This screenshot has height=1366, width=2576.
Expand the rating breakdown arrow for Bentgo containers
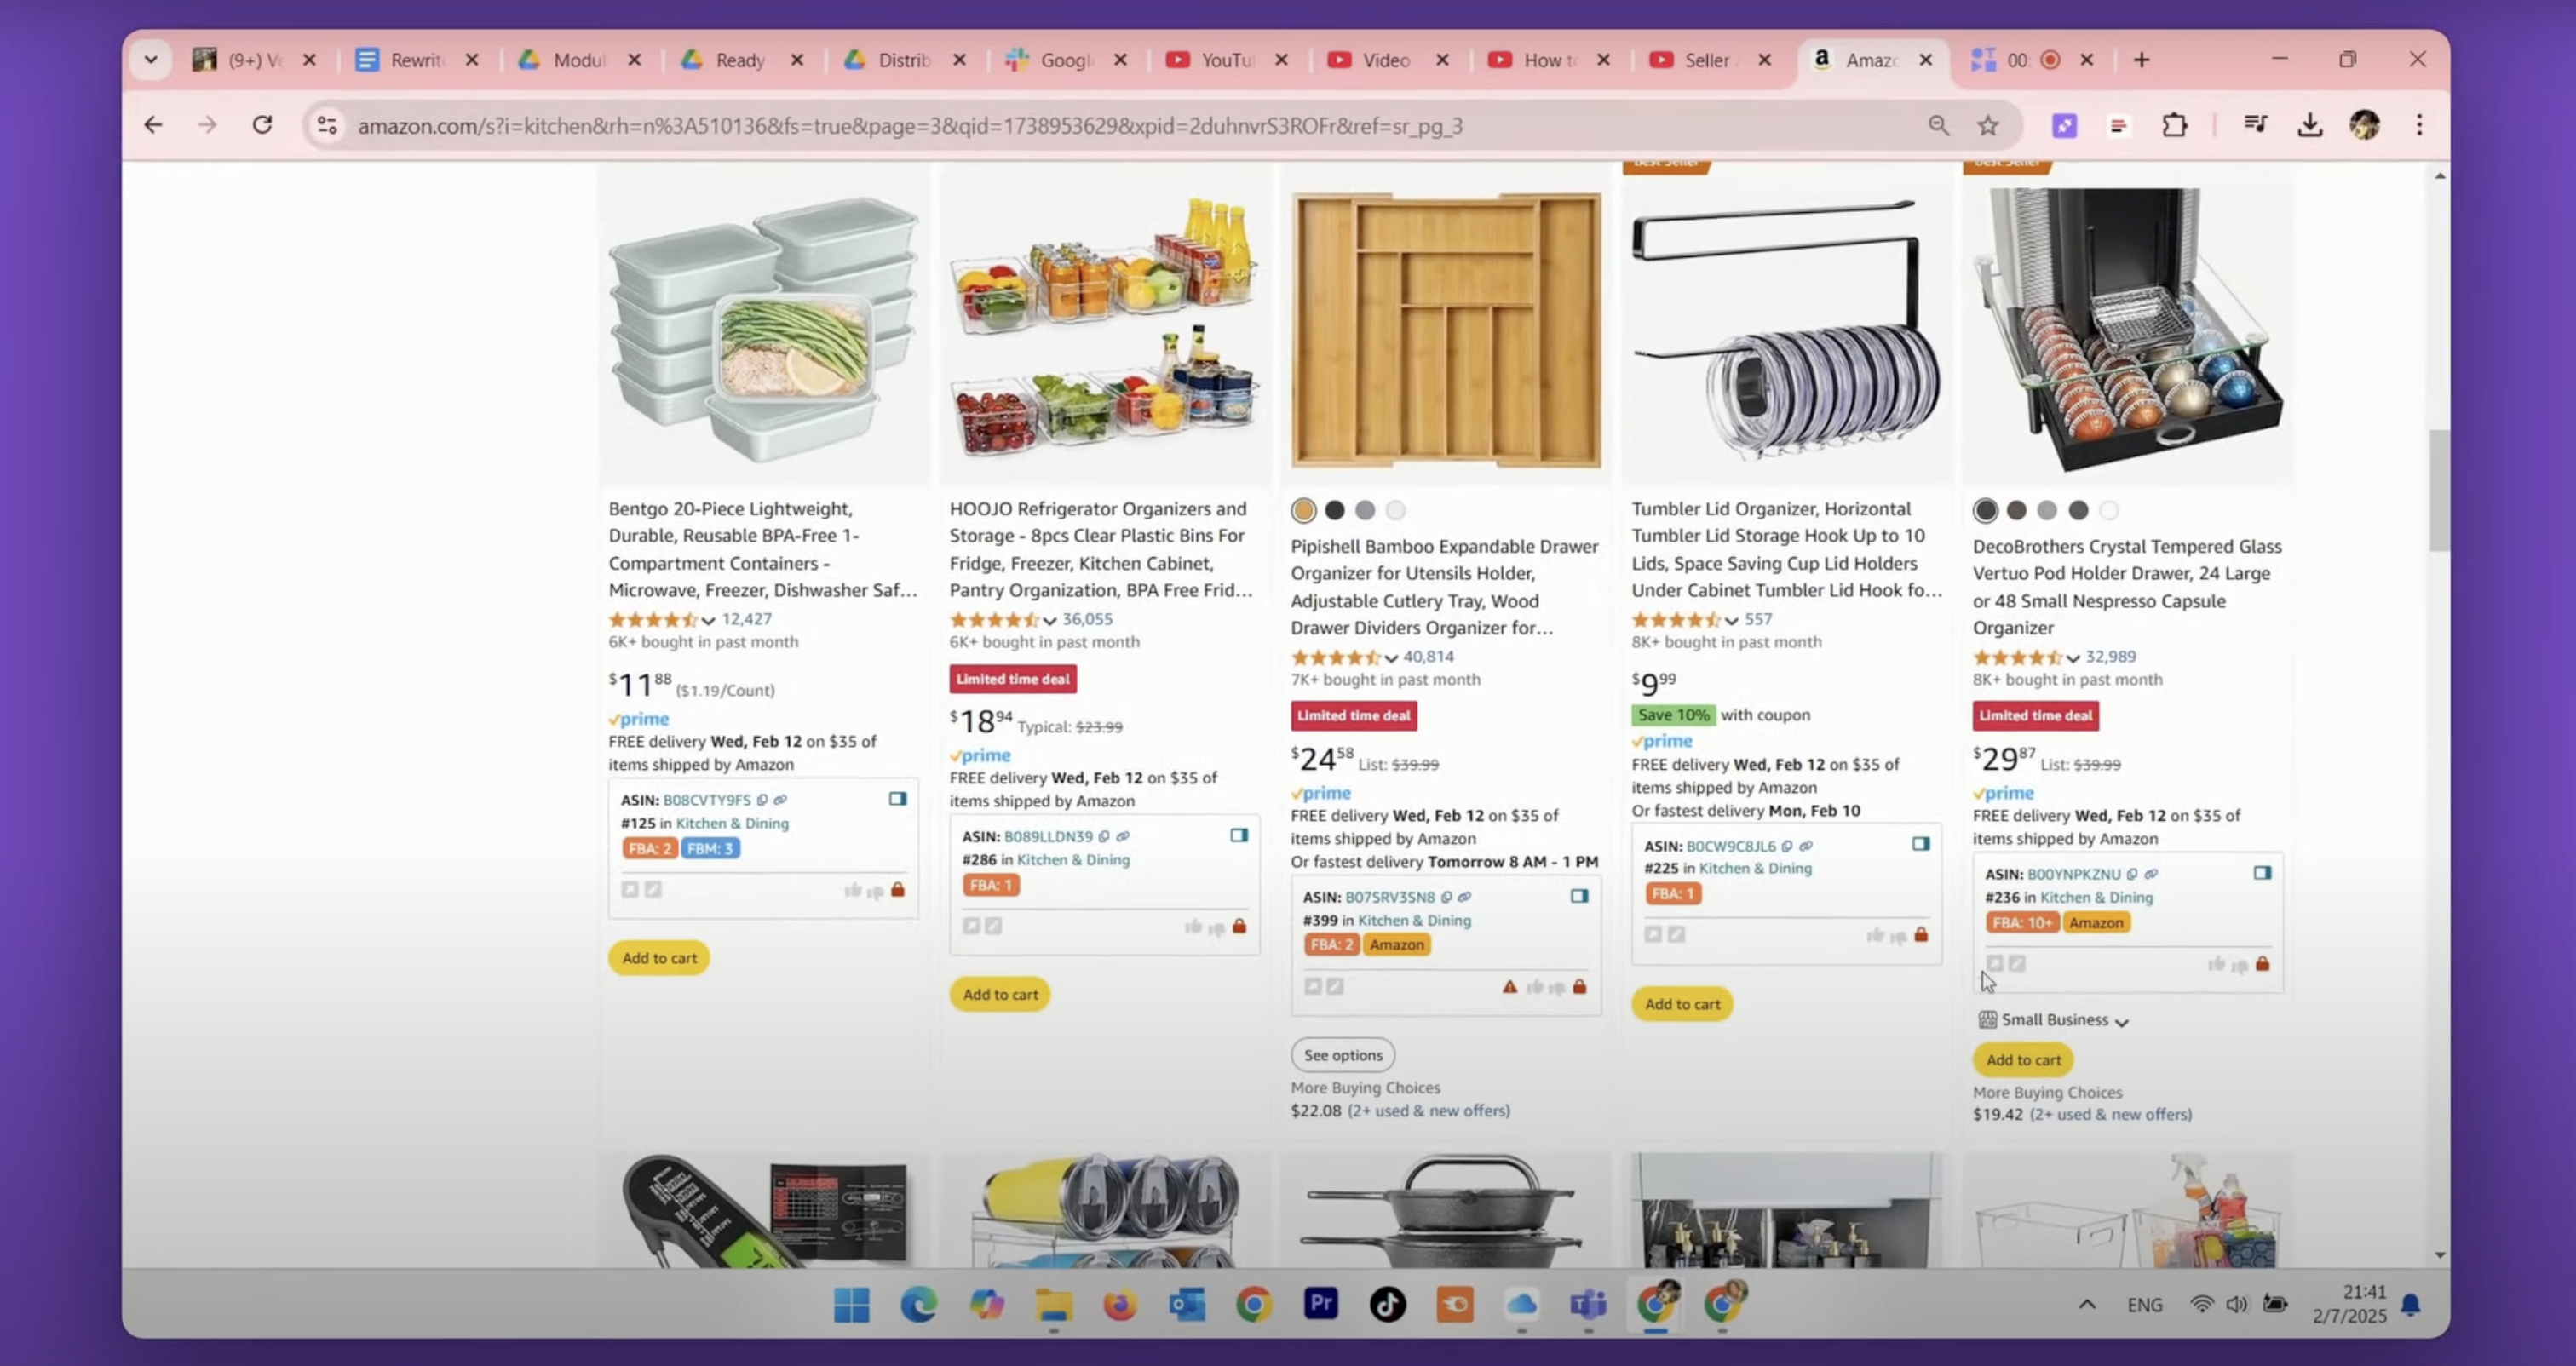(708, 620)
